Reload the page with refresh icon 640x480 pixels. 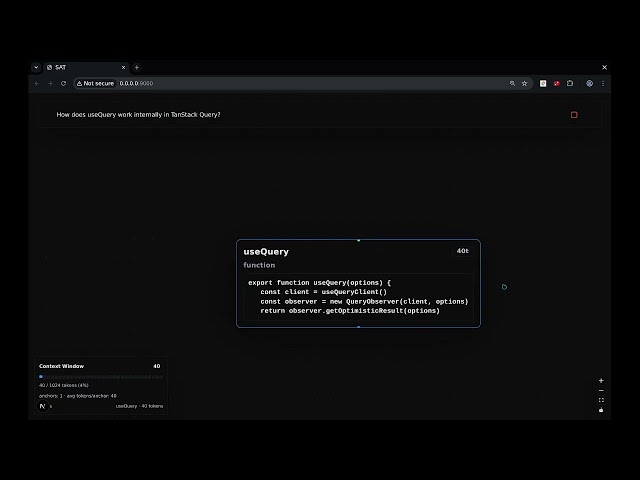(63, 83)
